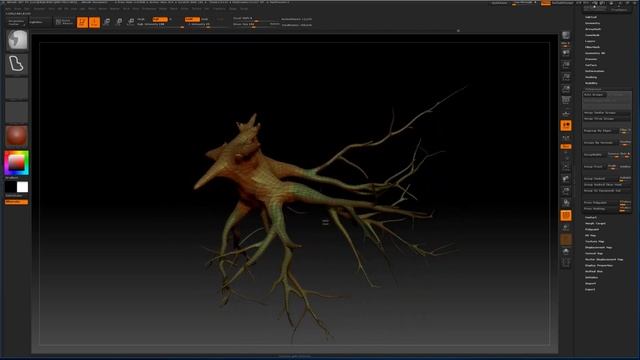Click the Frame mesh icon
The height and width of the screenshot is (360, 640).
(x=566, y=167)
